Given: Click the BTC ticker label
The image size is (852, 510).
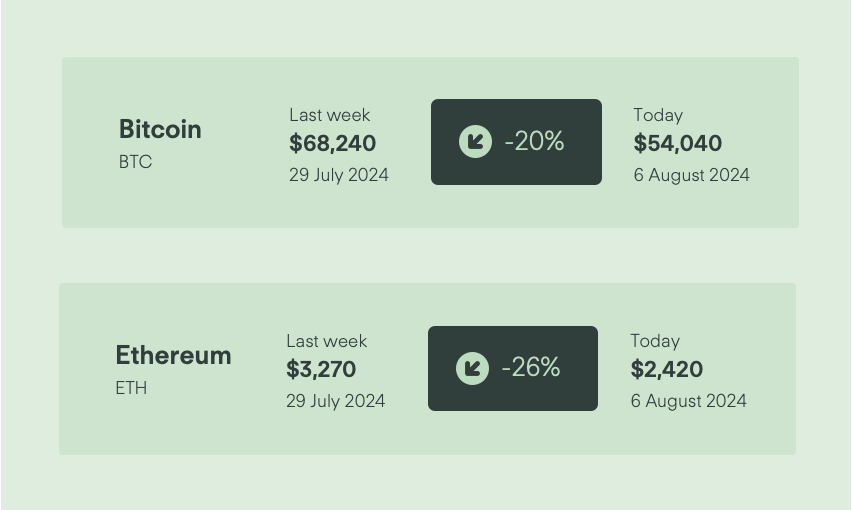Looking at the screenshot, I should (135, 162).
